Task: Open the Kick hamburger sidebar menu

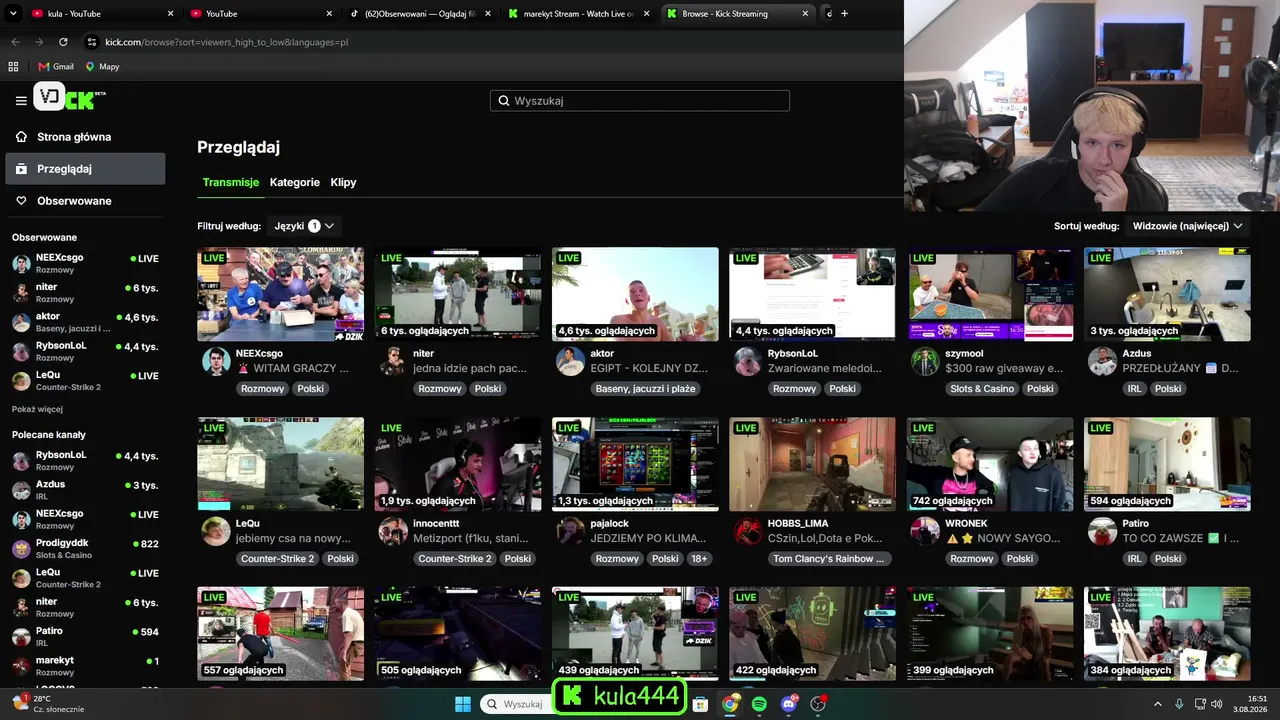Action: (21, 100)
